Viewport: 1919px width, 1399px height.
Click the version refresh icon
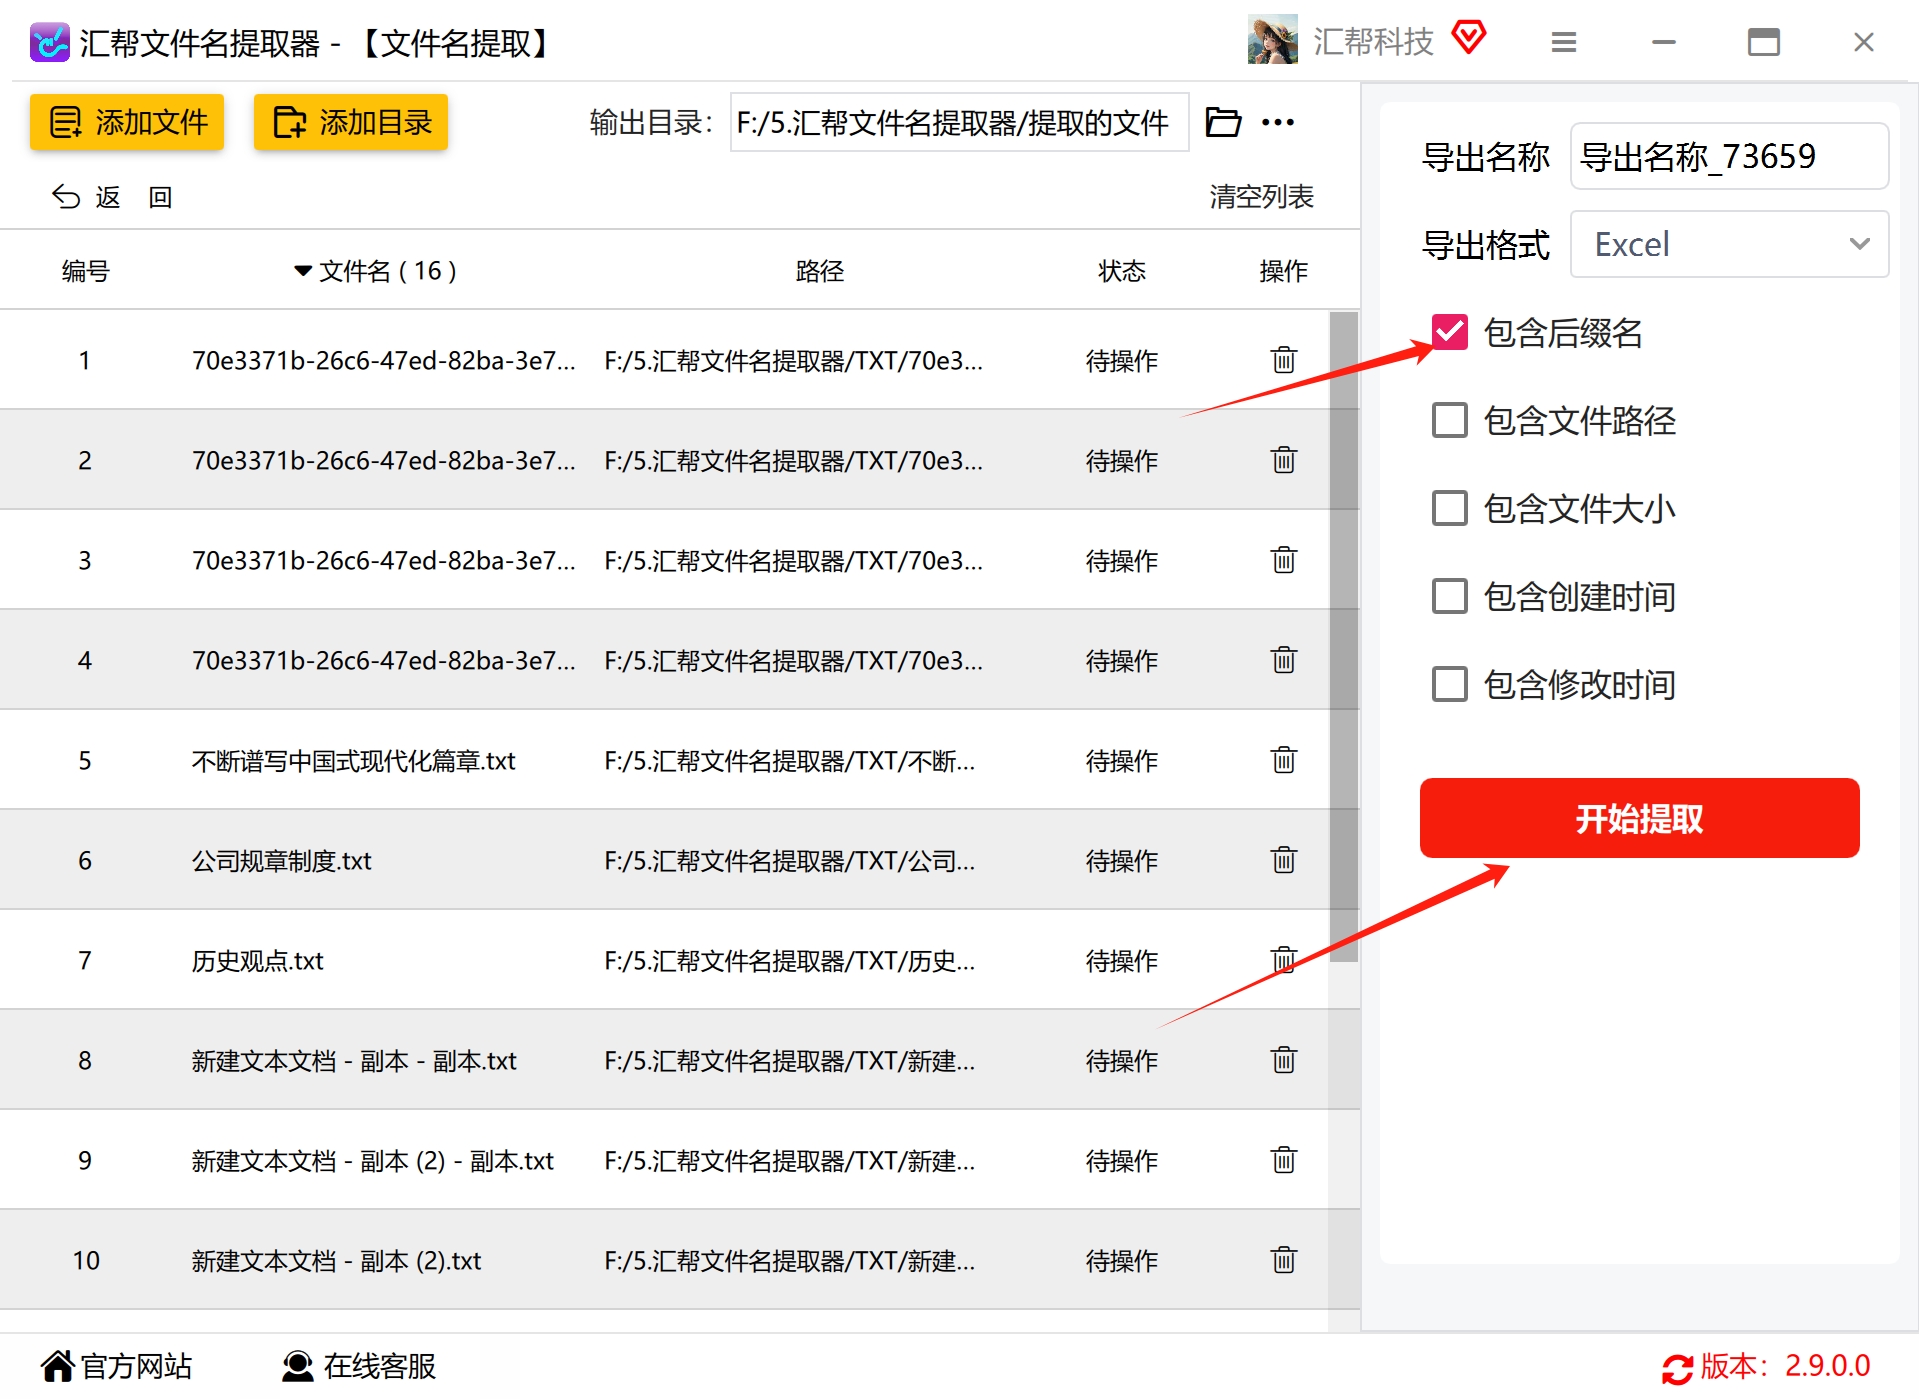(1677, 1367)
